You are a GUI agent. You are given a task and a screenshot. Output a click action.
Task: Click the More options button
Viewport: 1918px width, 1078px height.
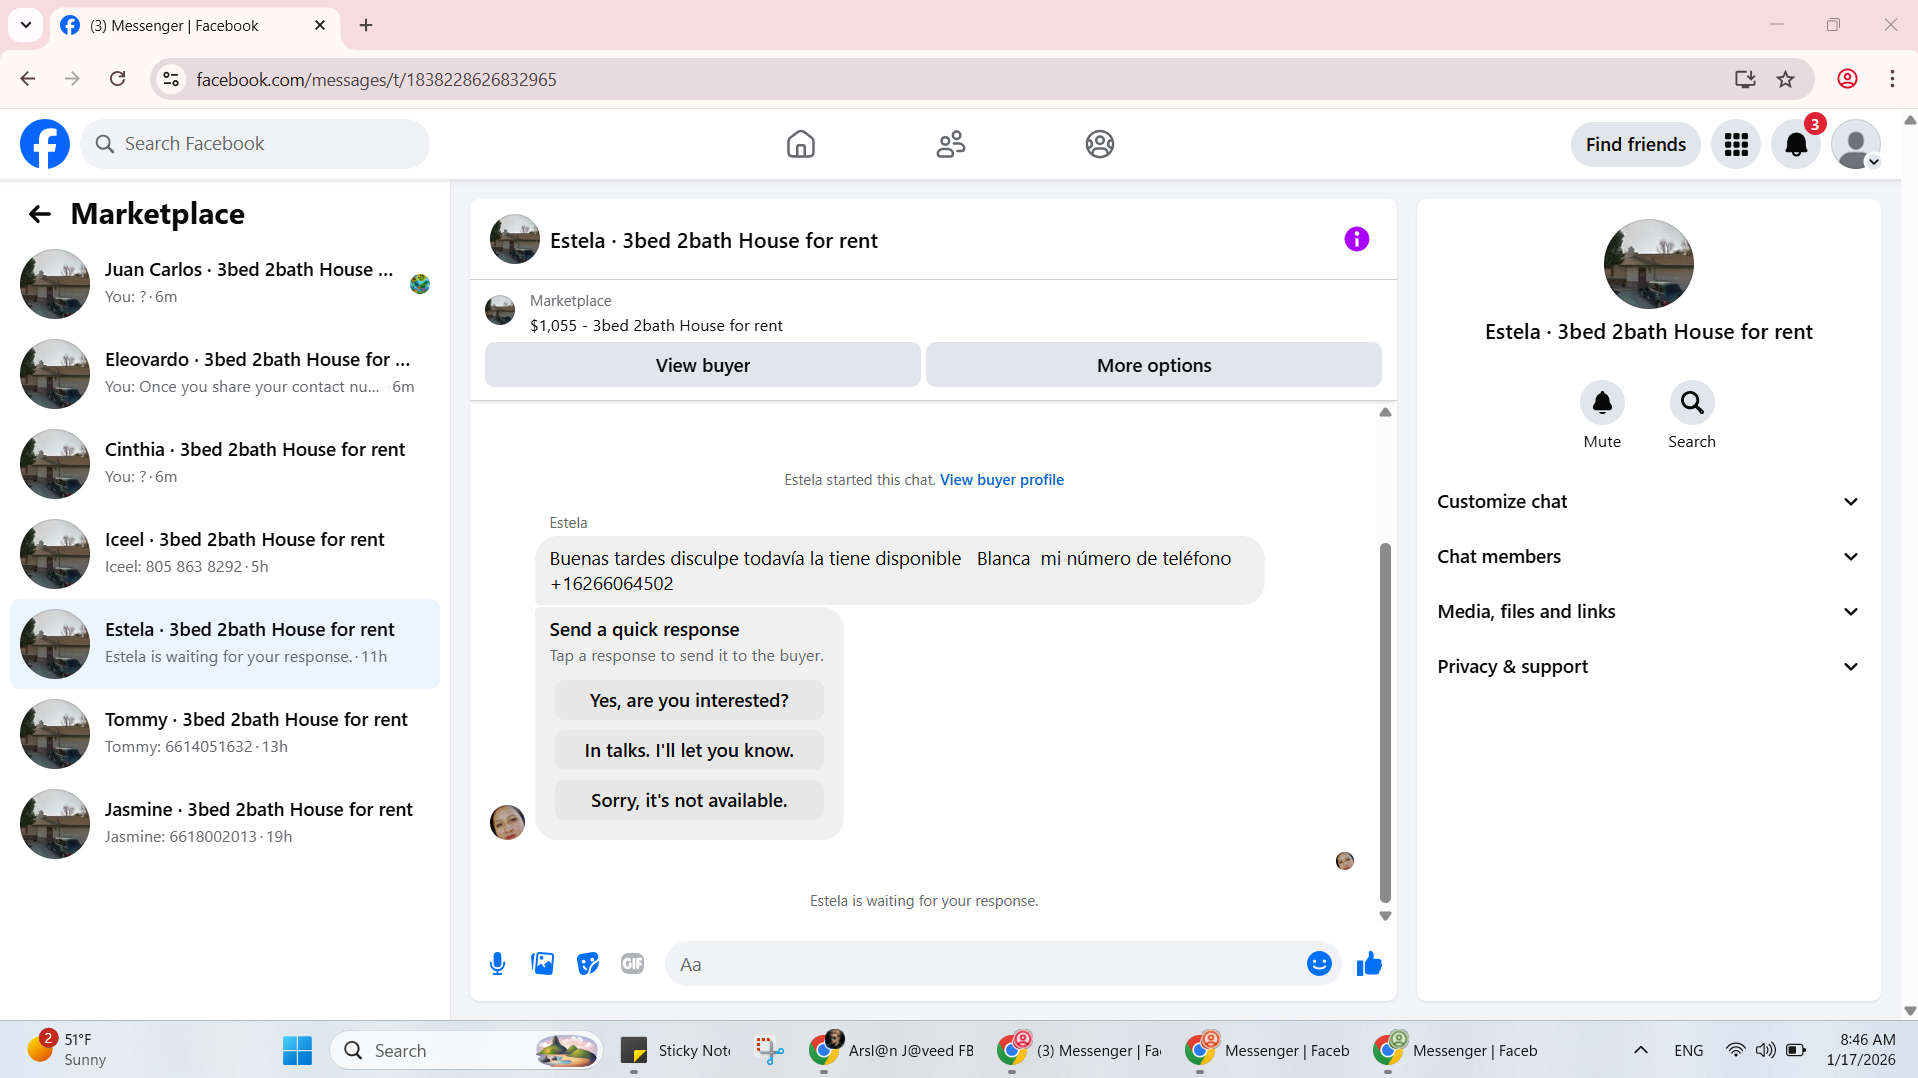pyautogui.click(x=1154, y=365)
